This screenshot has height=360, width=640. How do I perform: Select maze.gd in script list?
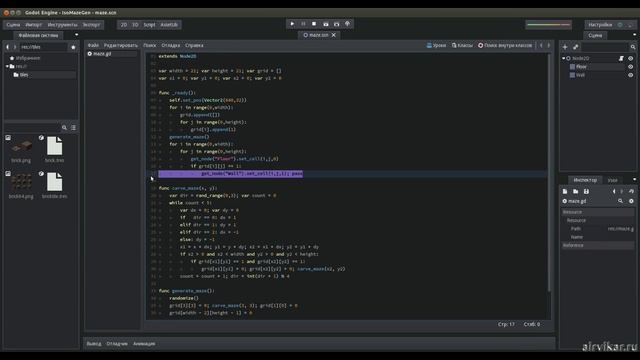pos(112,54)
